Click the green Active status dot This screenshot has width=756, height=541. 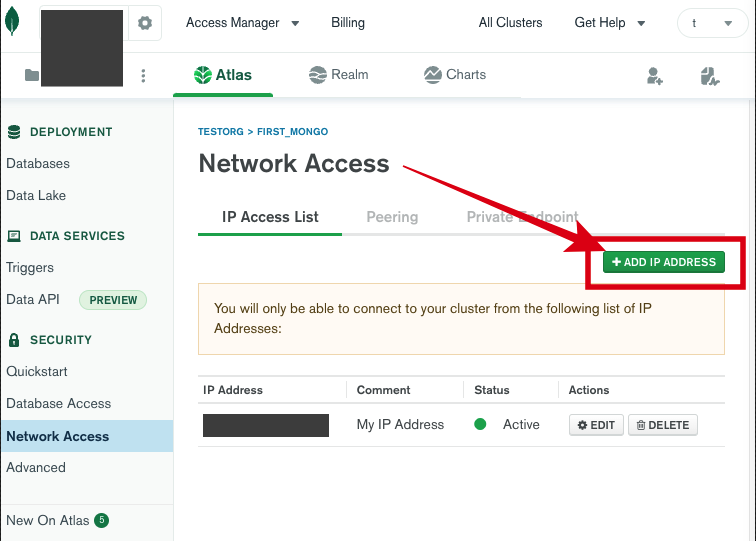click(x=480, y=424)
